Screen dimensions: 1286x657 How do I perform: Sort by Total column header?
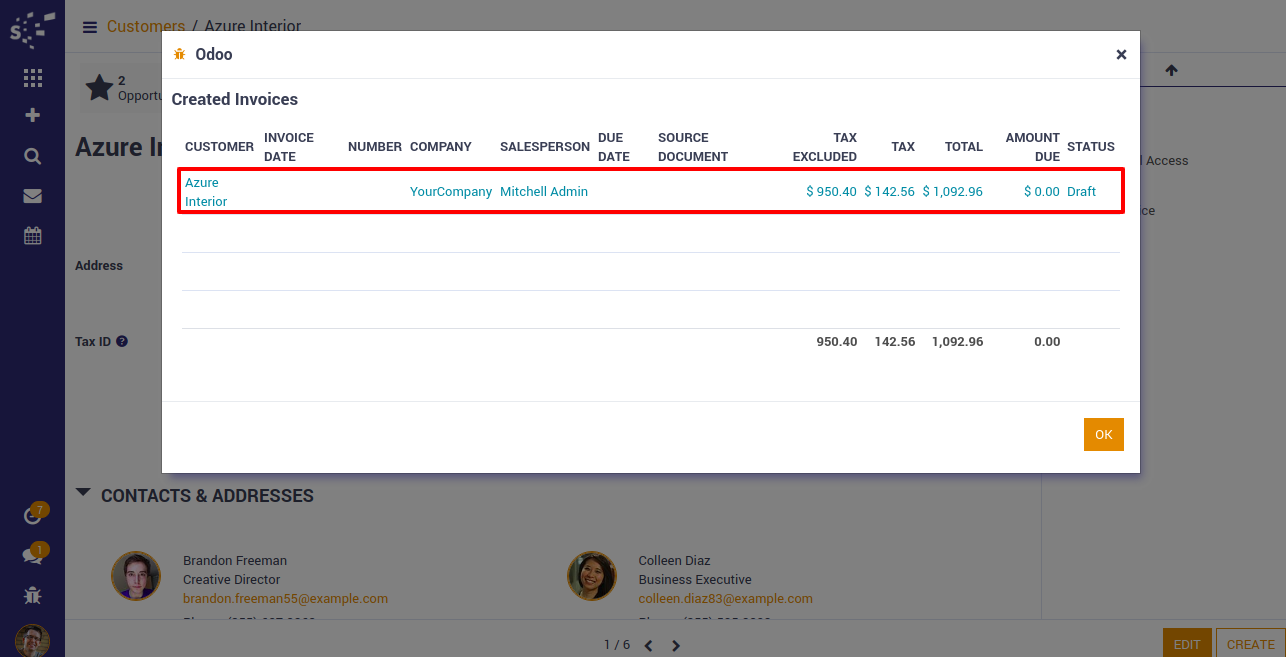point(964,147)
